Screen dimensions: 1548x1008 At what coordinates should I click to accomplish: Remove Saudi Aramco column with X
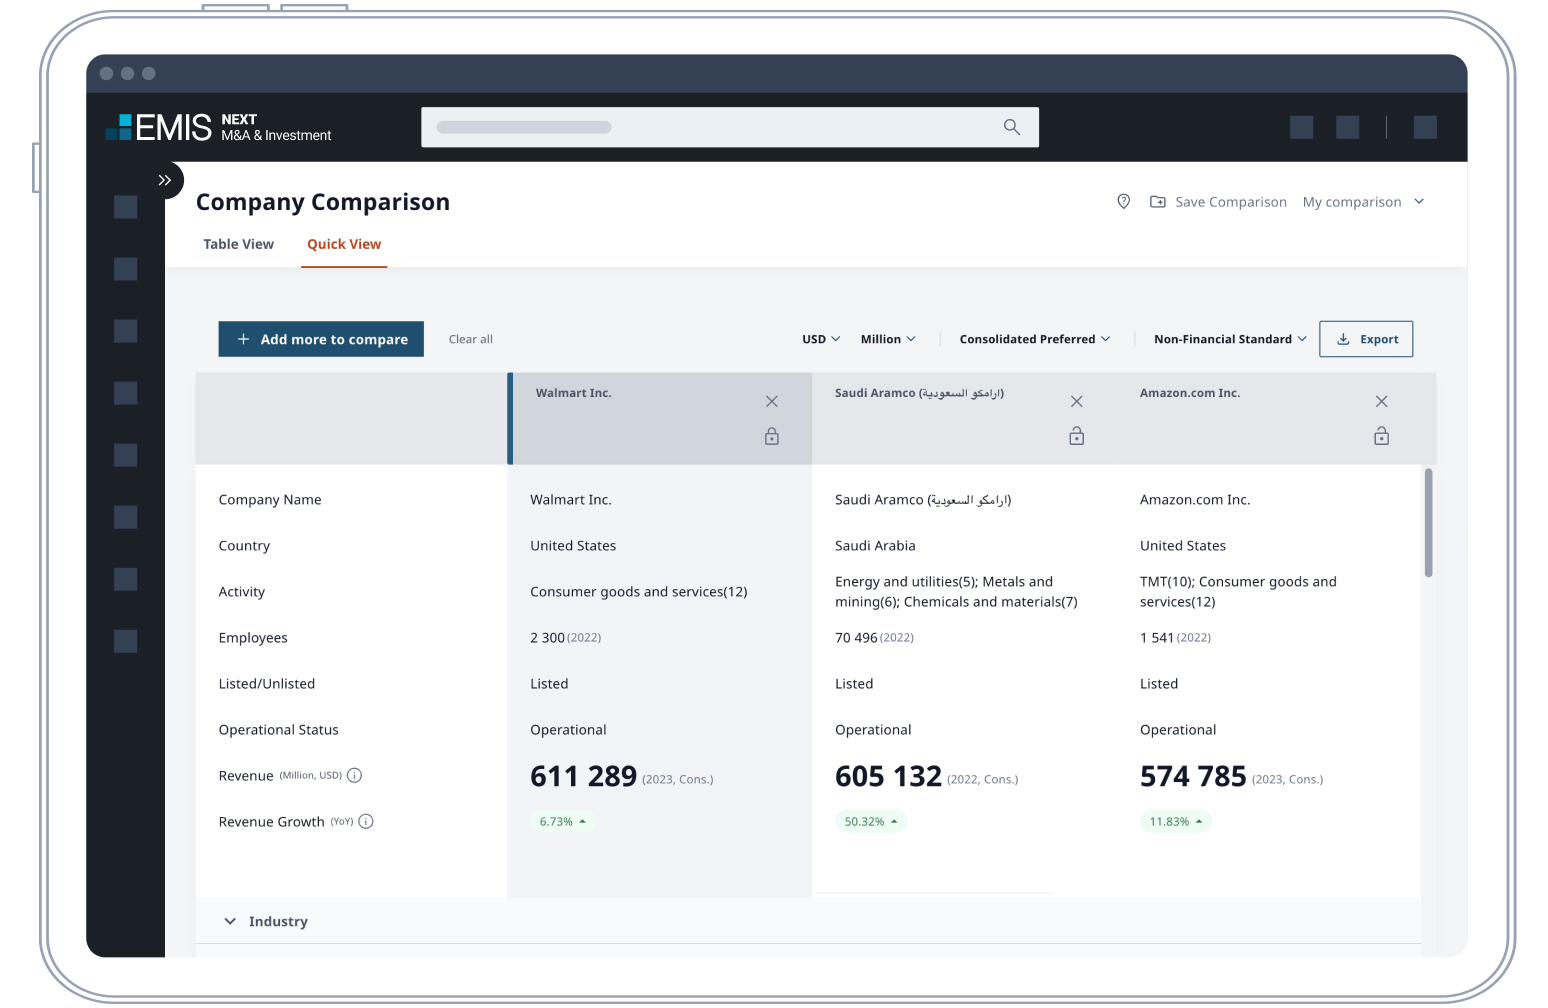[1076, 401]
